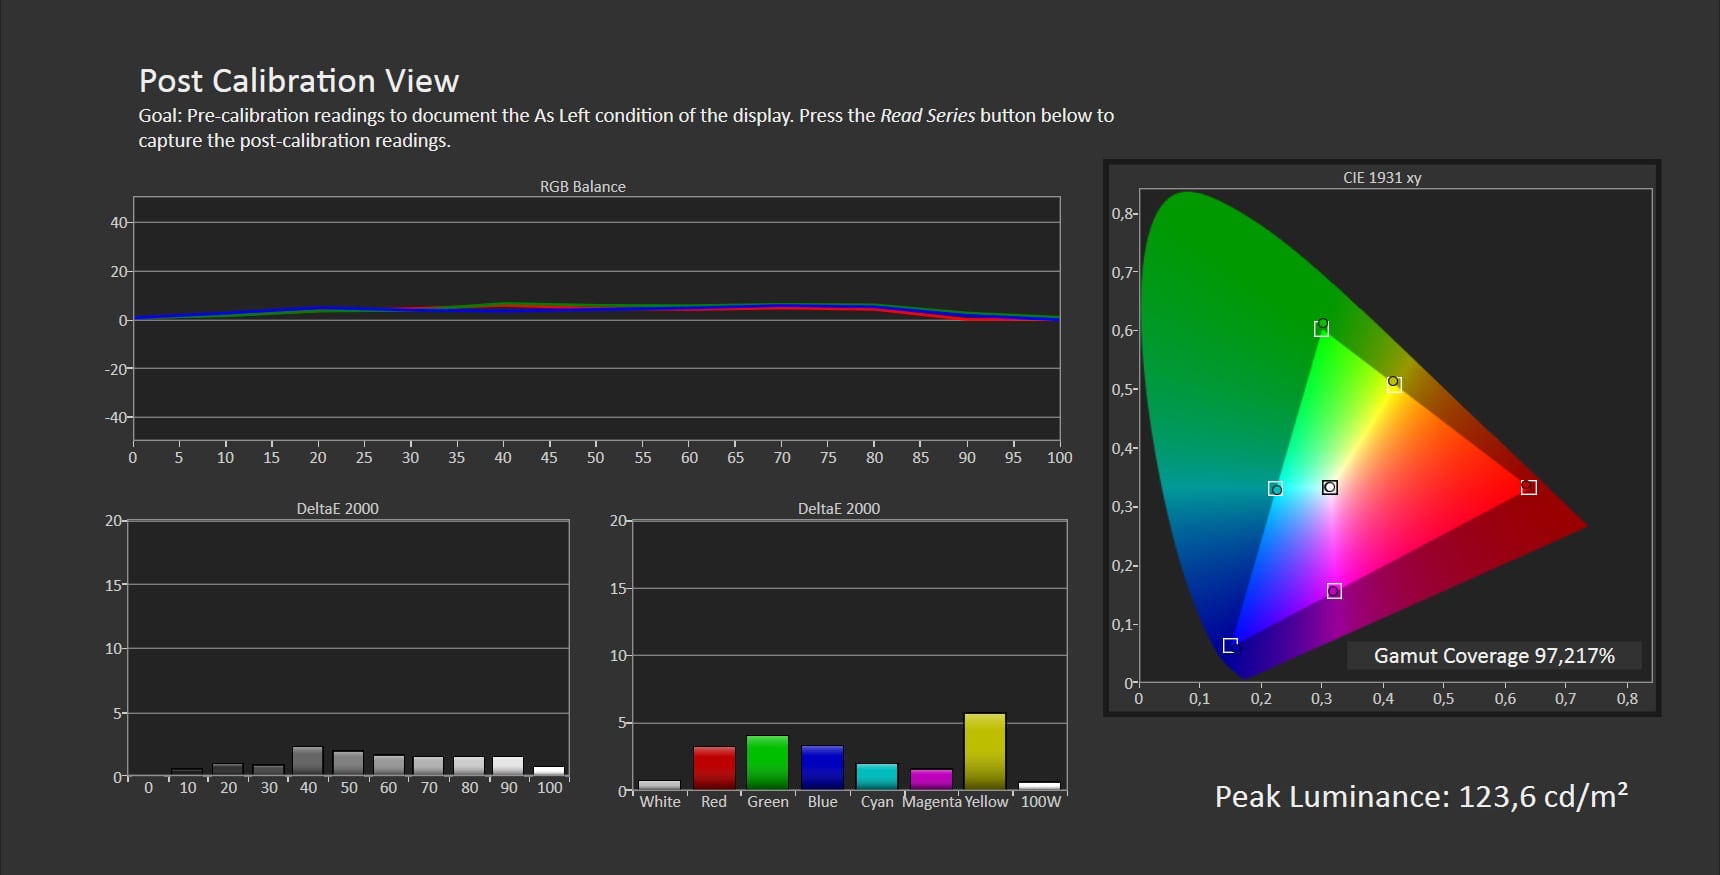The width and height of the screenshot is (1720, 875).
Task: Click the 100 tick label on RGB Balance axis
Action: (1059, 458)
